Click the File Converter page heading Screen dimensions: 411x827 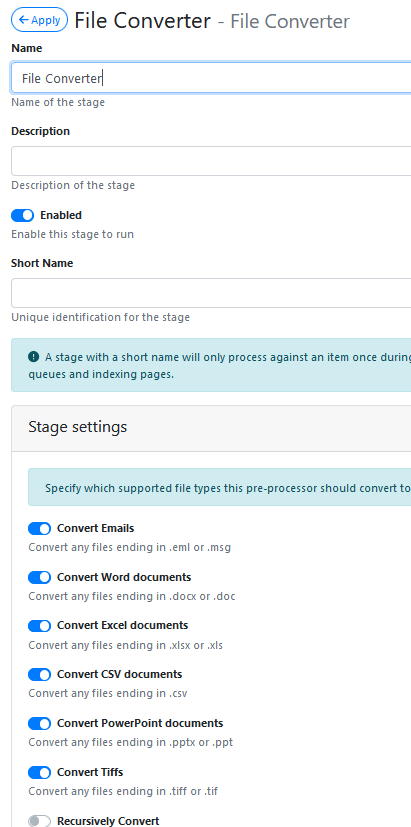(142, 21)
